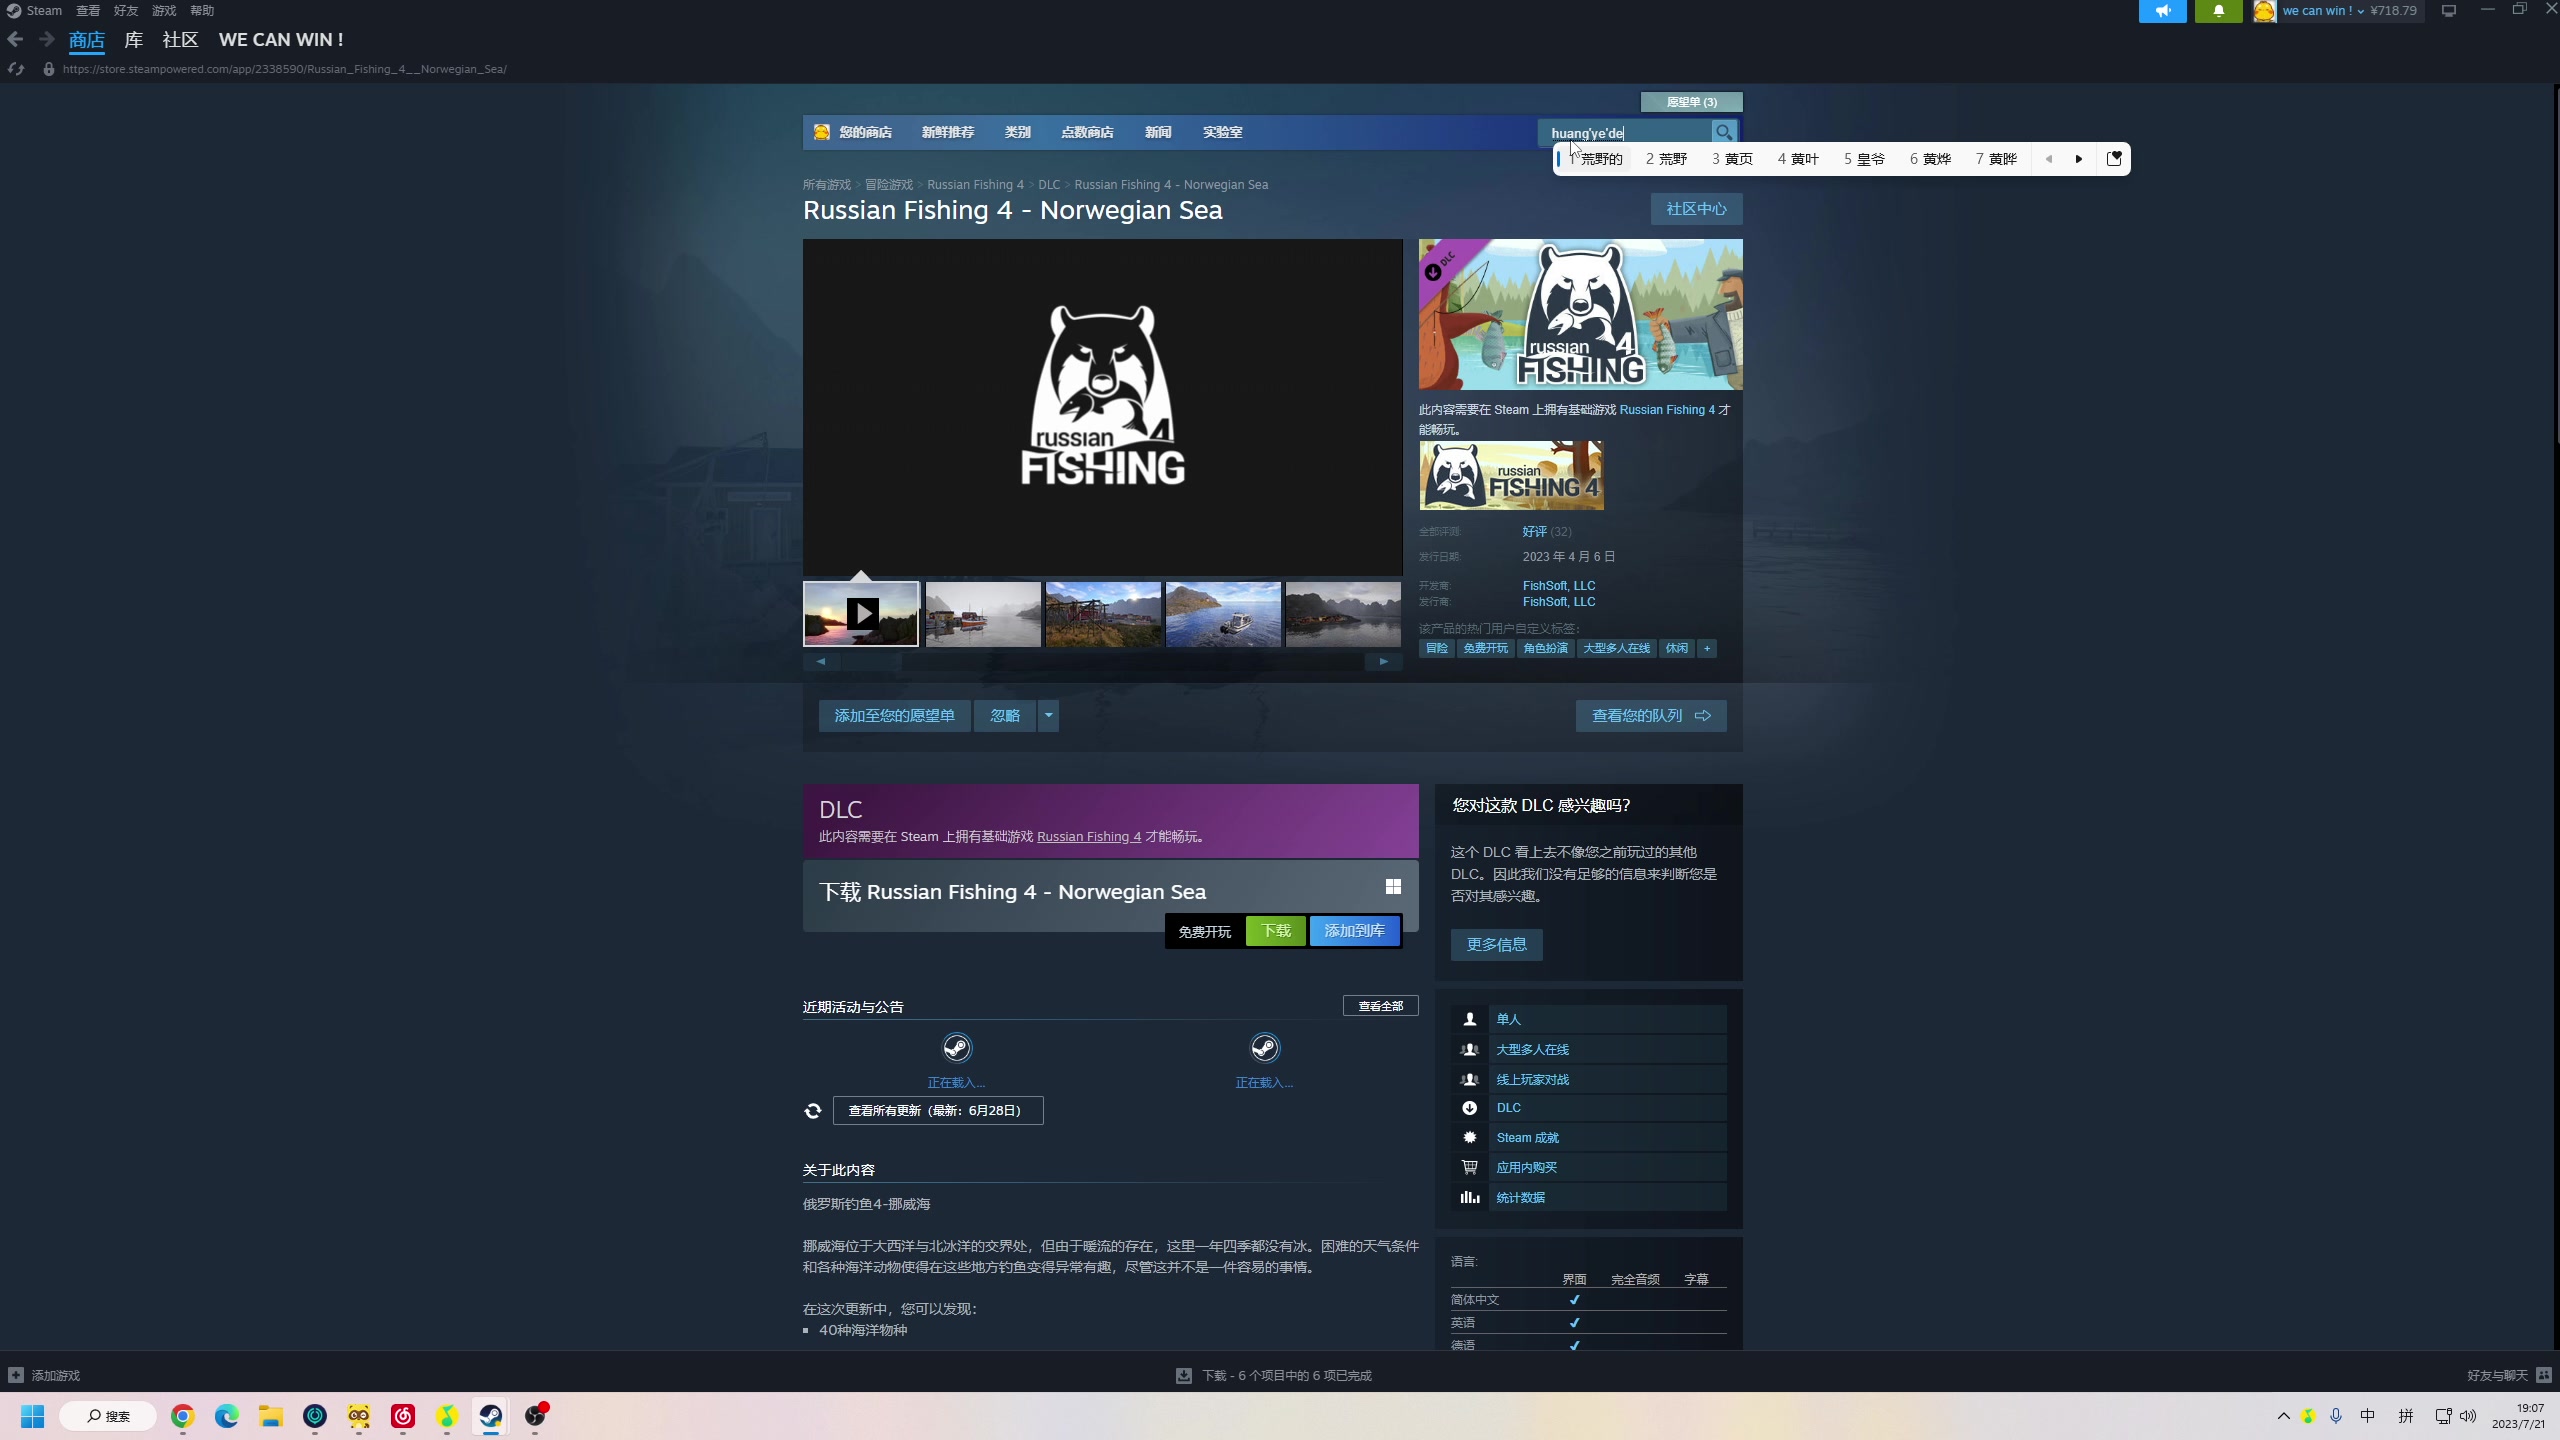Click the store search input field
This screenshot has width=2560, height=1440.
pyautogui.click(x=1625, y=133)
